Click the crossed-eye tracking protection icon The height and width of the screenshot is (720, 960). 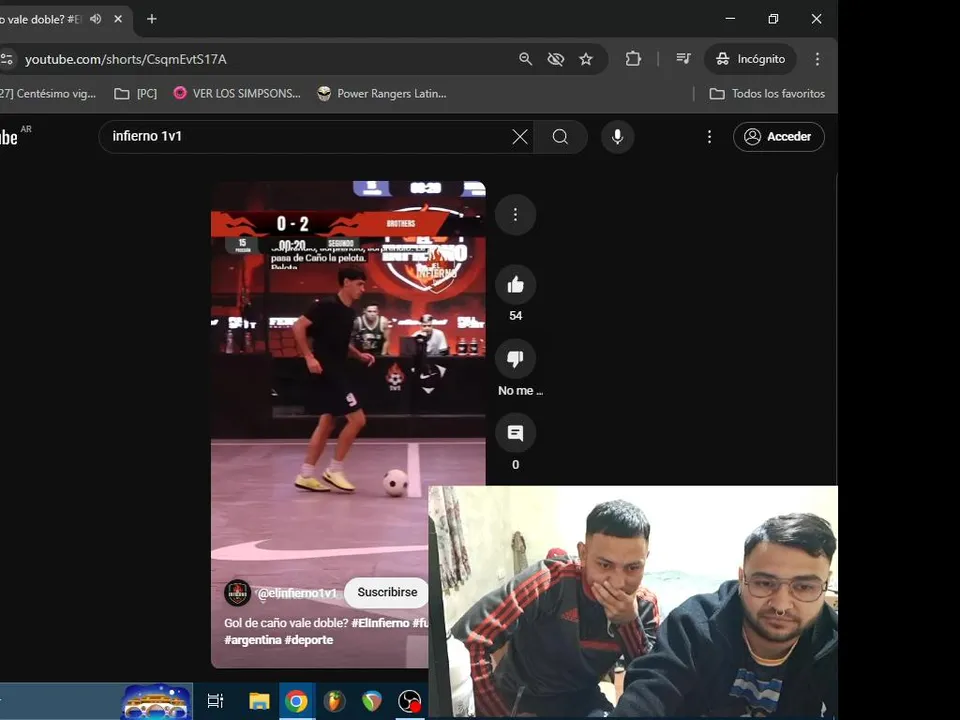[x=555, y=59]
